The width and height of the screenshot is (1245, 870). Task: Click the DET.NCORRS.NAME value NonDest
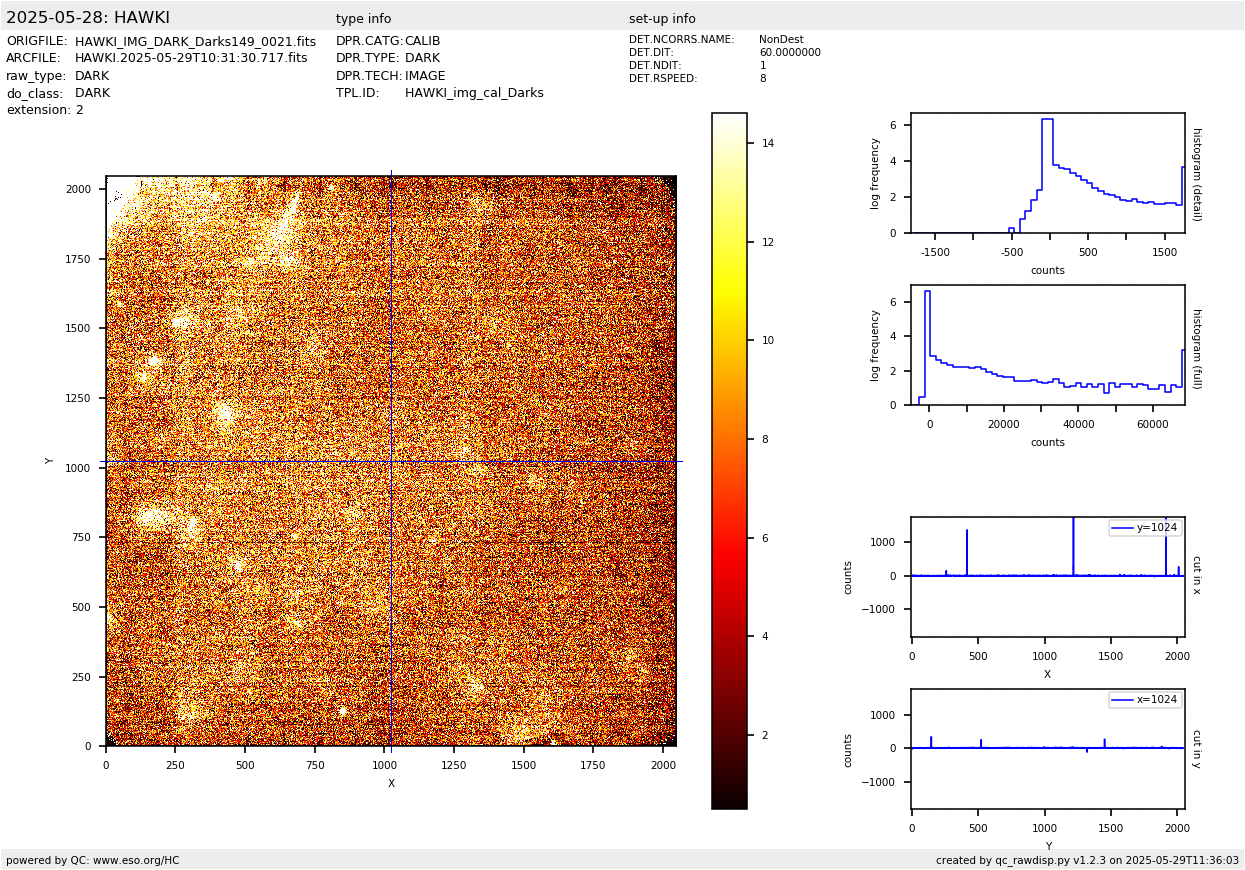point(780,40)
